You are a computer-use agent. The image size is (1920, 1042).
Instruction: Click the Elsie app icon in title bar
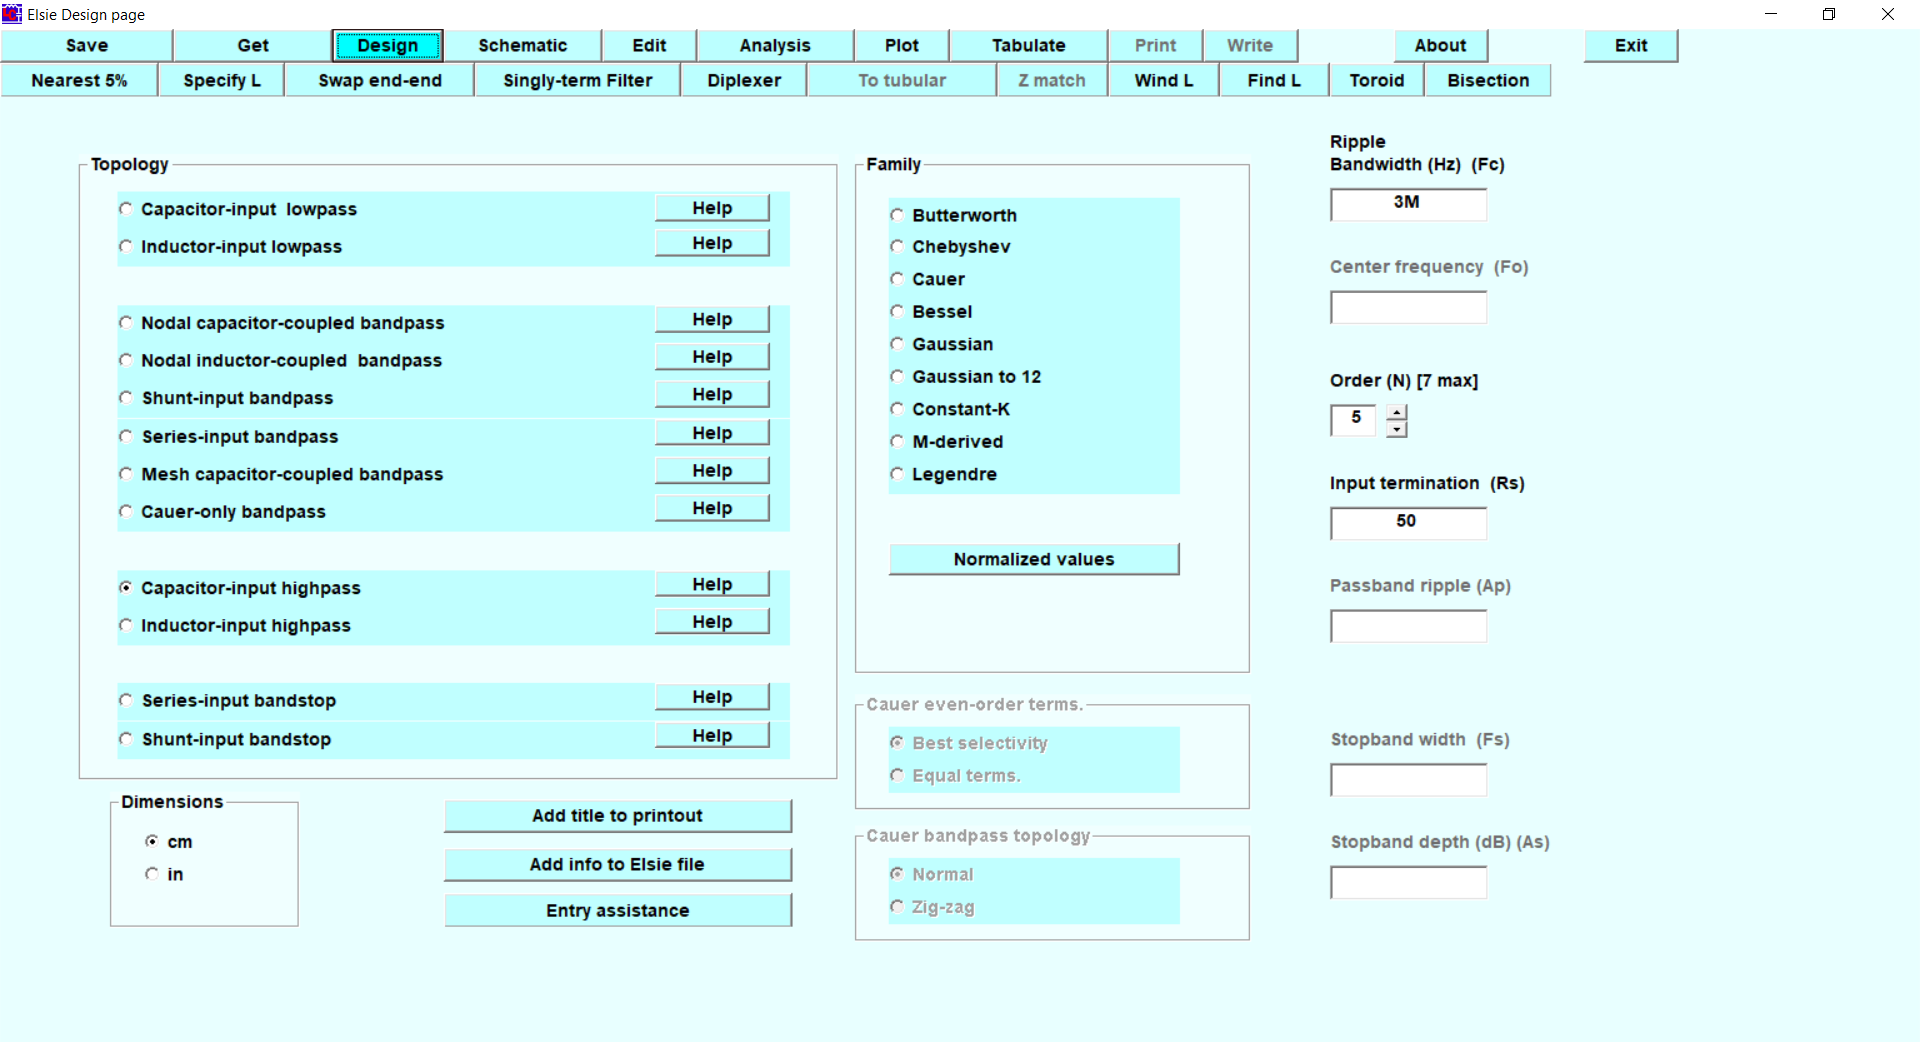click(12, 14)
